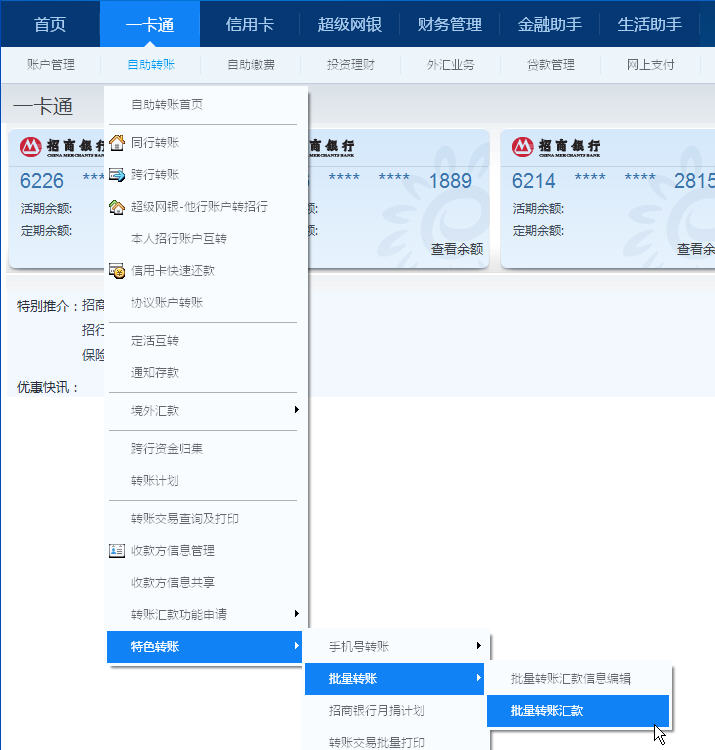Click the bank logo on the 6226 card
This screenshot has height=750, width=715.
pos(61,148)
